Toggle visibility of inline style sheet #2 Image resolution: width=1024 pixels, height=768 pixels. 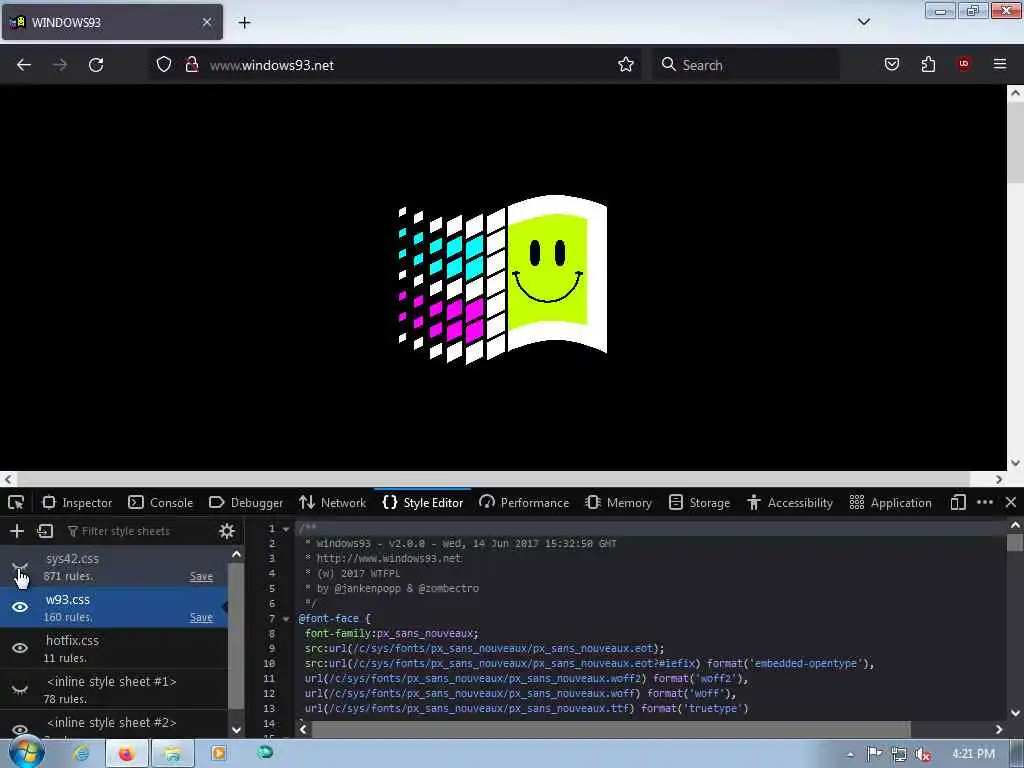[20, 729]
